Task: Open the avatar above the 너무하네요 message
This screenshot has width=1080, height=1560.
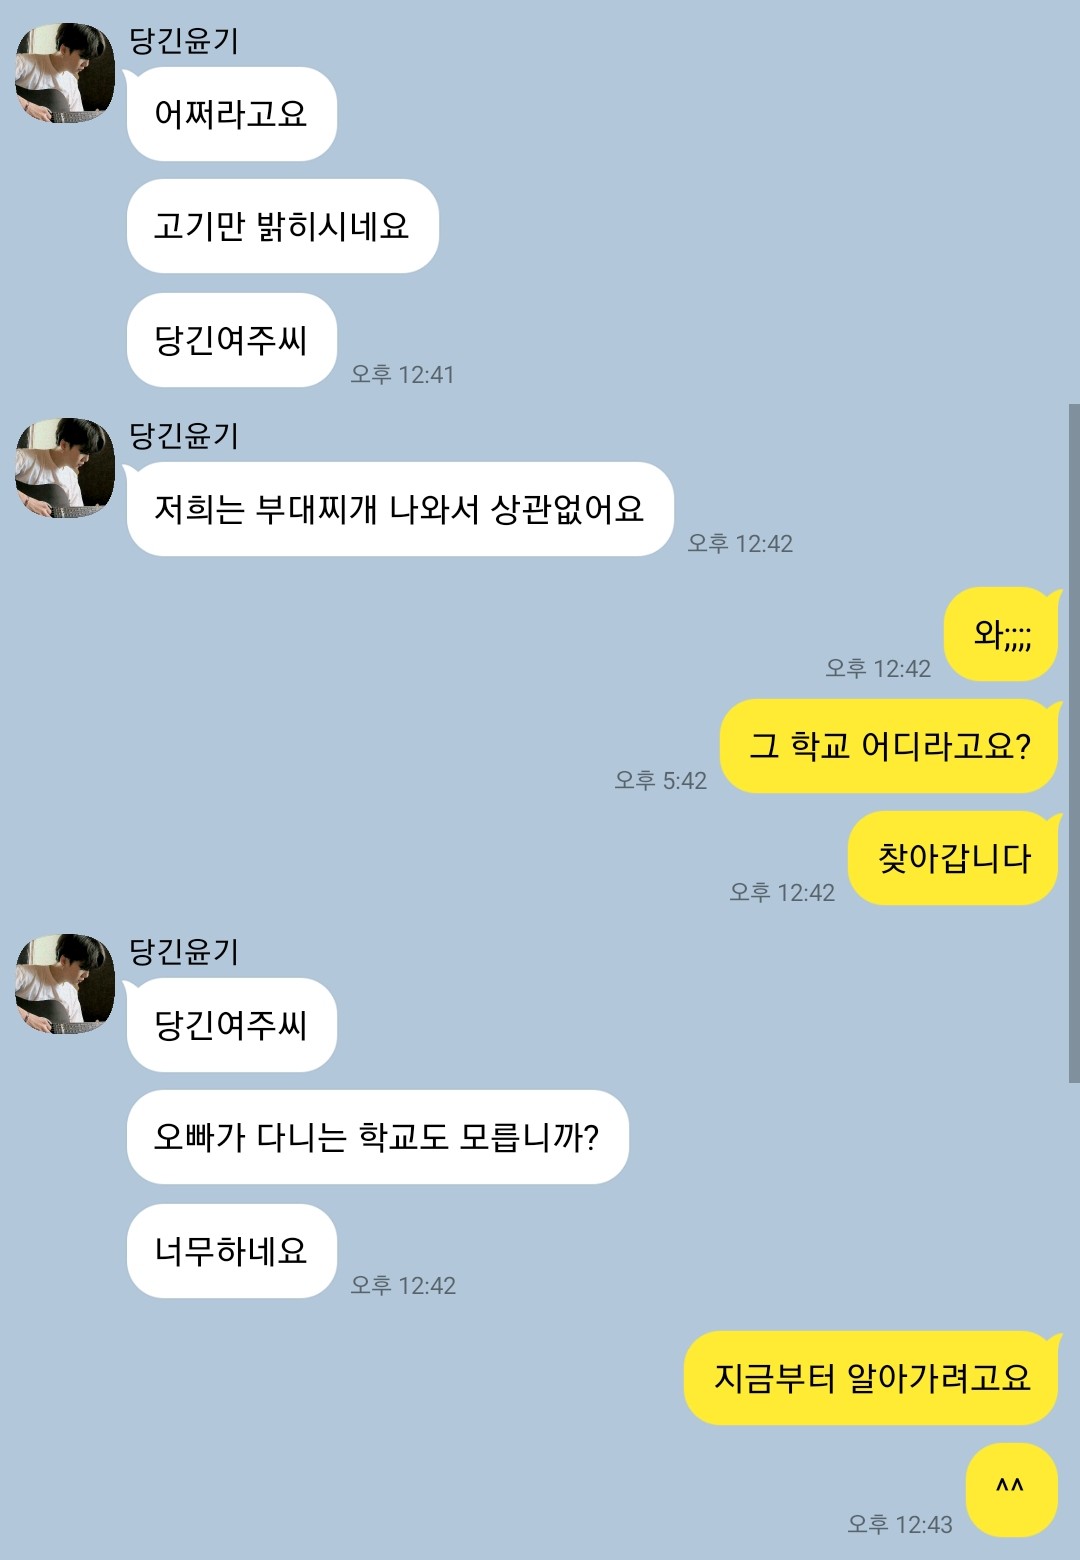Action: 65,984
